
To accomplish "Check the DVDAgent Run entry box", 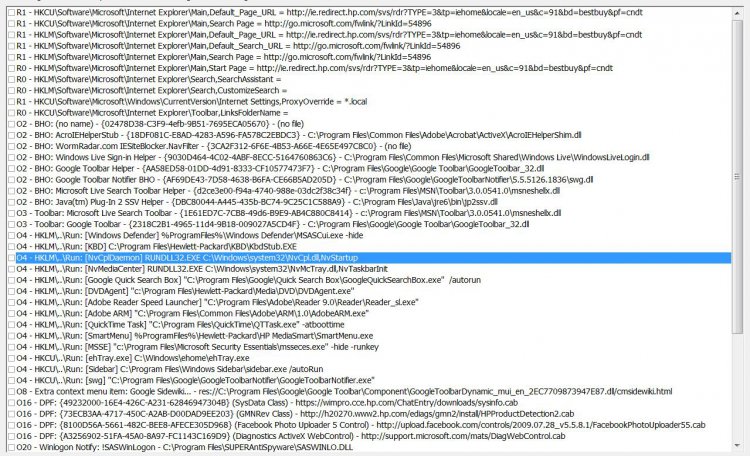I will point(11,291).
